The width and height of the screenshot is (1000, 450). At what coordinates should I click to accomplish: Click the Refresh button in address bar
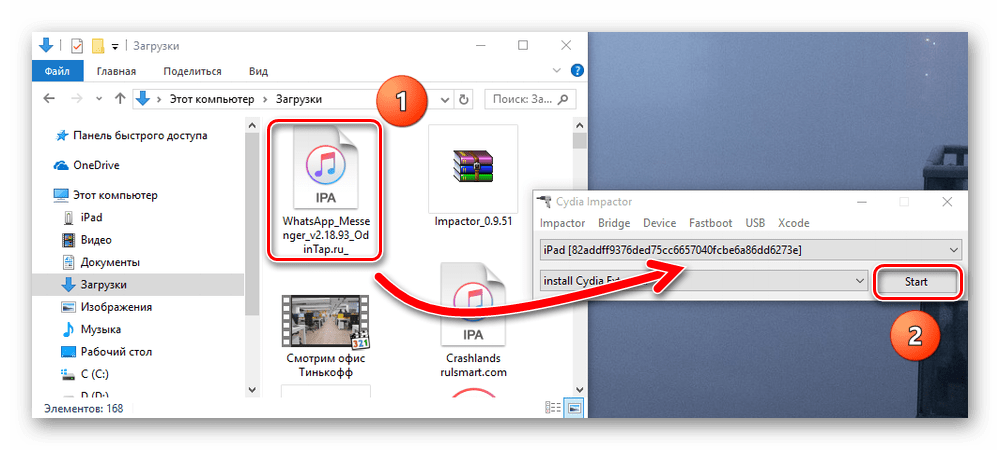[464, 99]
